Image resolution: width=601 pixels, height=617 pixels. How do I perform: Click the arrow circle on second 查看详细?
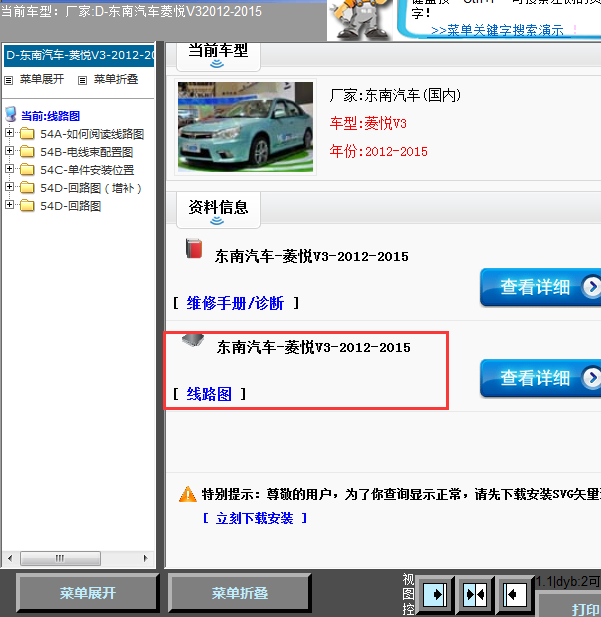[x=592, y=378]
